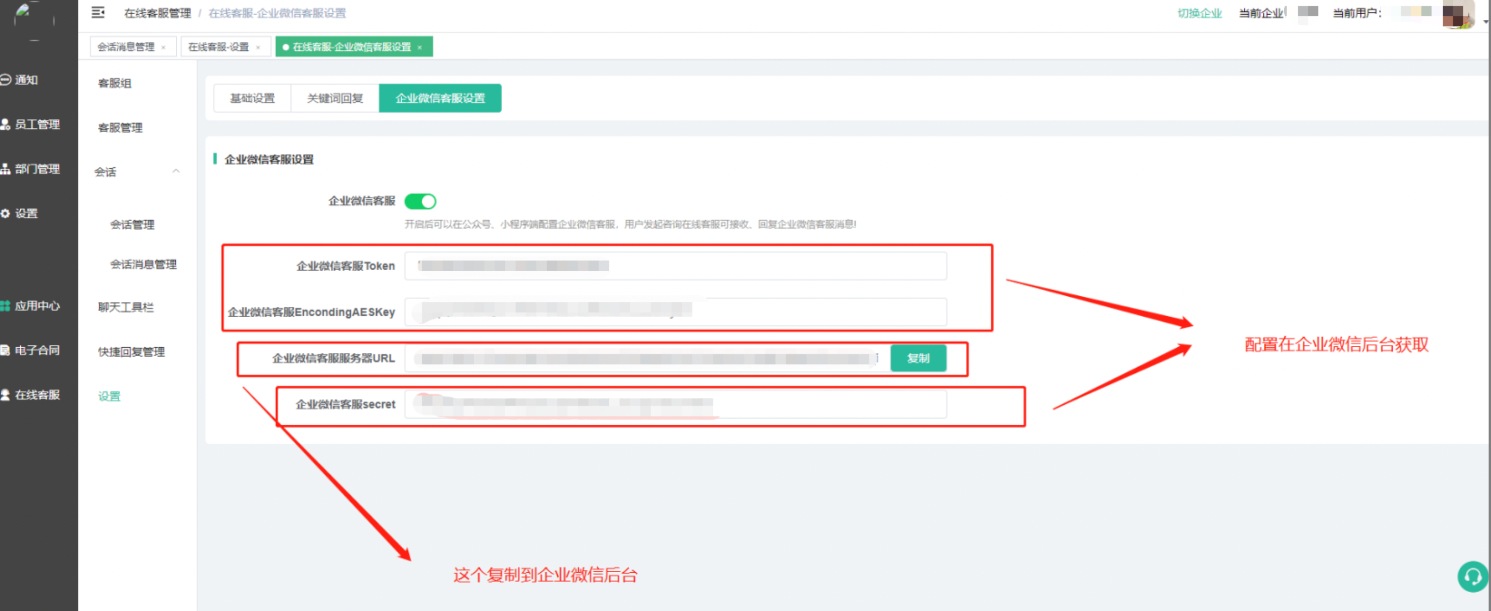Collapse the sidebar with the hamburger icon

point(98,13)
